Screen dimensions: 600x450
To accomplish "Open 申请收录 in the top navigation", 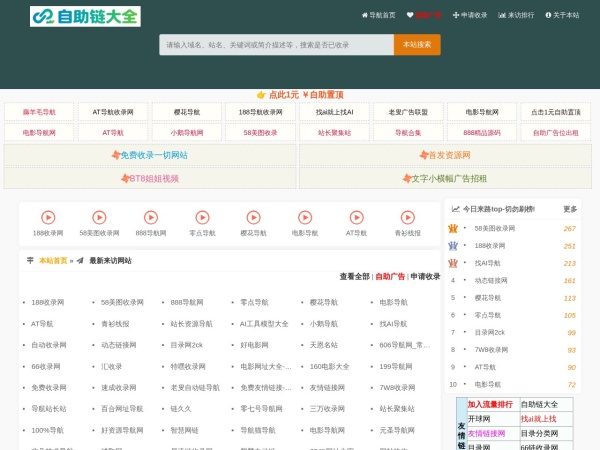I will 470,15.
